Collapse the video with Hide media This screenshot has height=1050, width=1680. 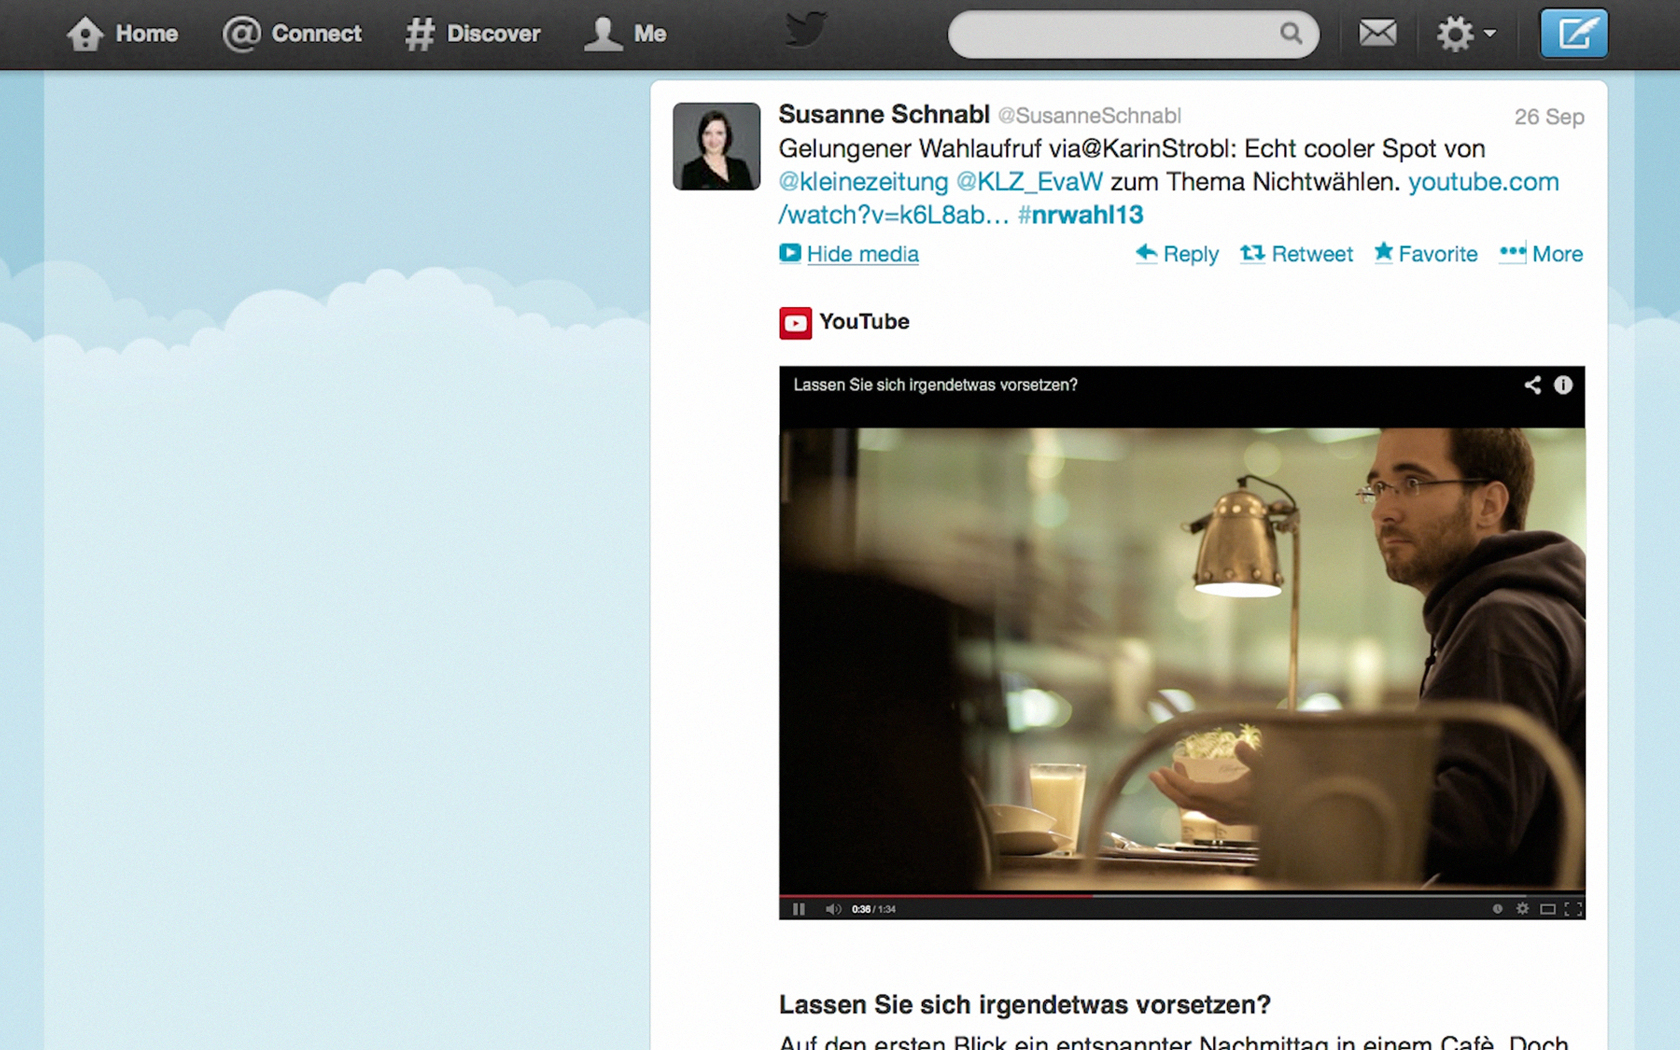(861, 254)
